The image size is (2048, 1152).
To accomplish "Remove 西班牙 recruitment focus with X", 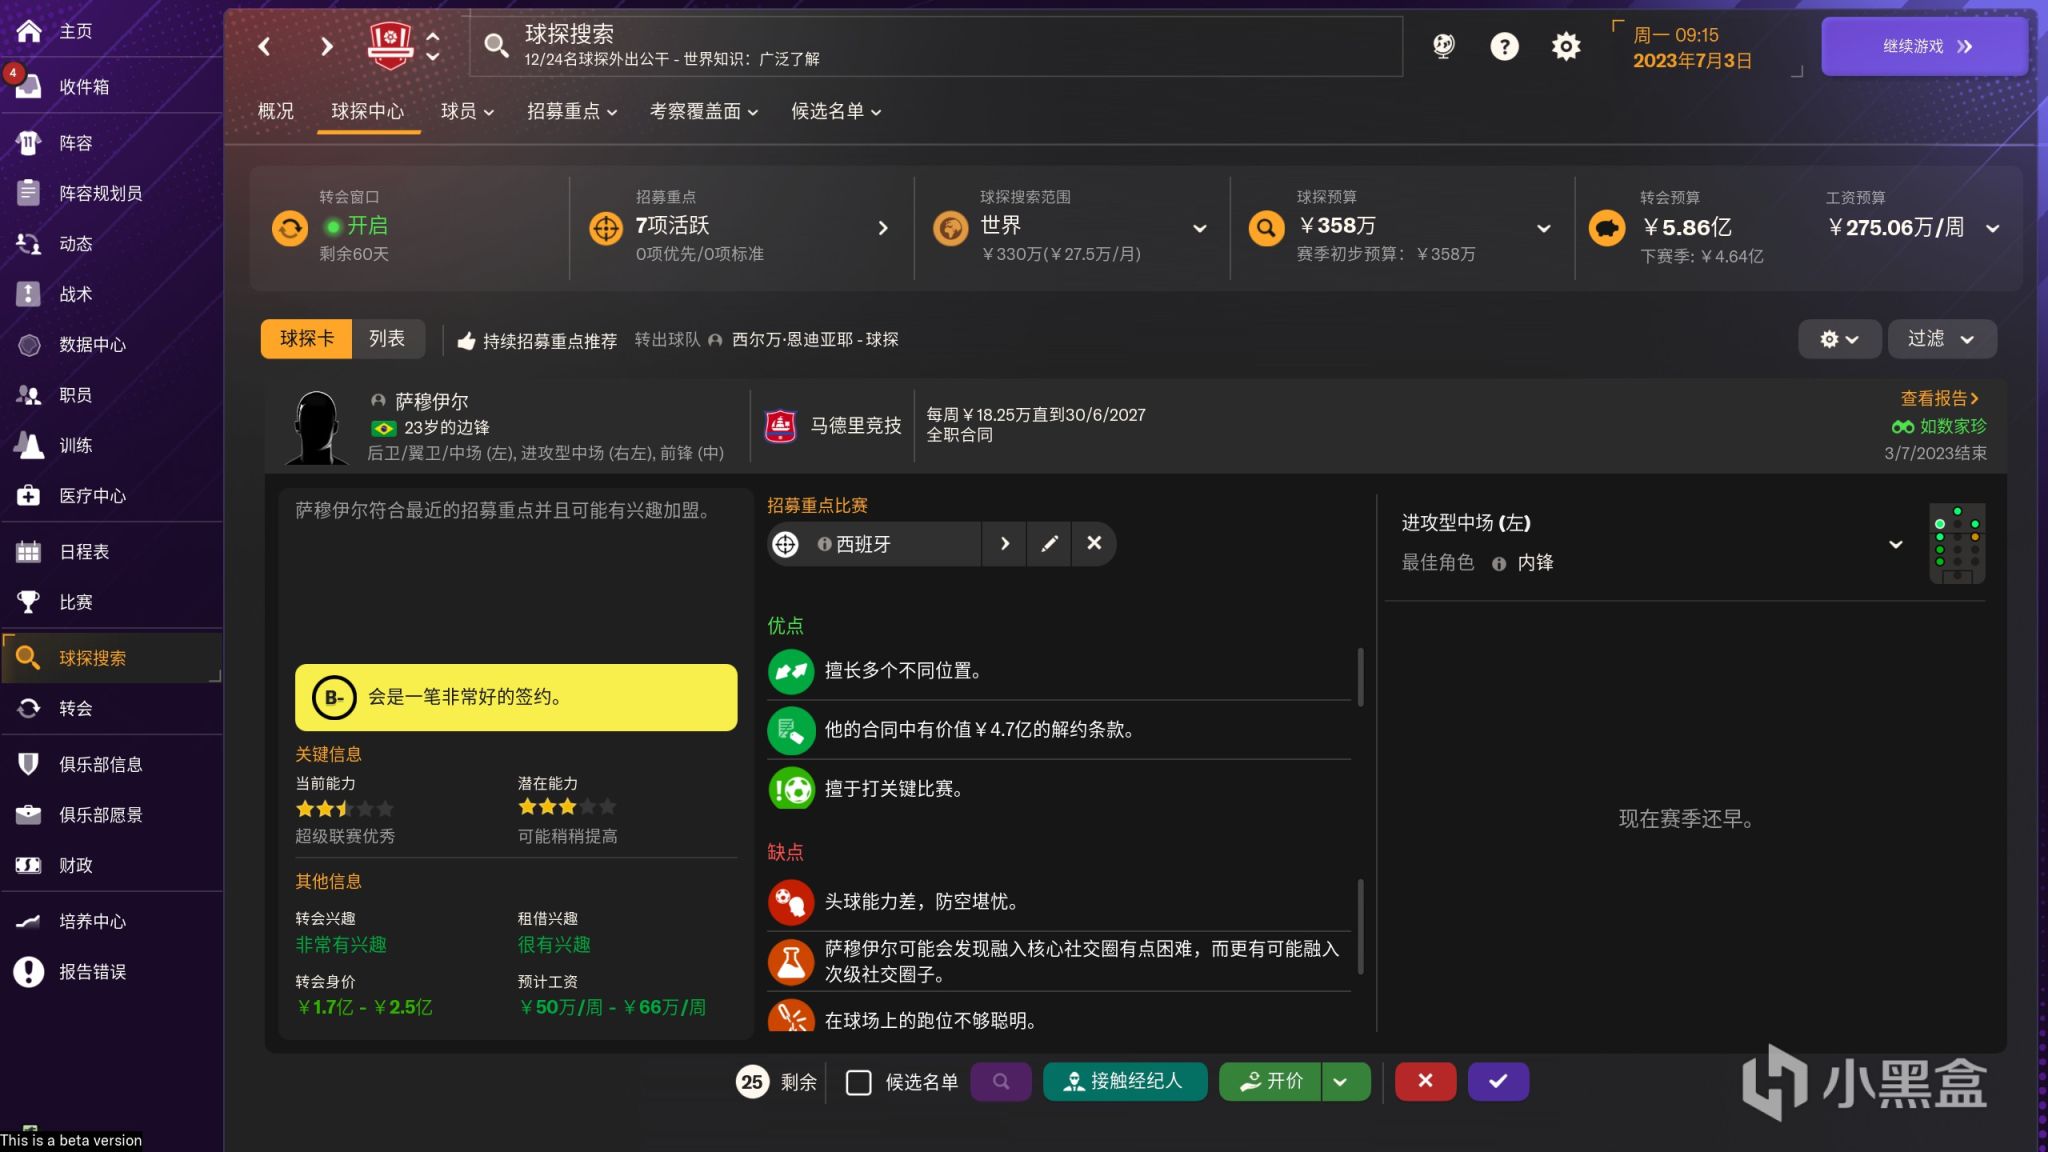I will (x=1094, y=543).
